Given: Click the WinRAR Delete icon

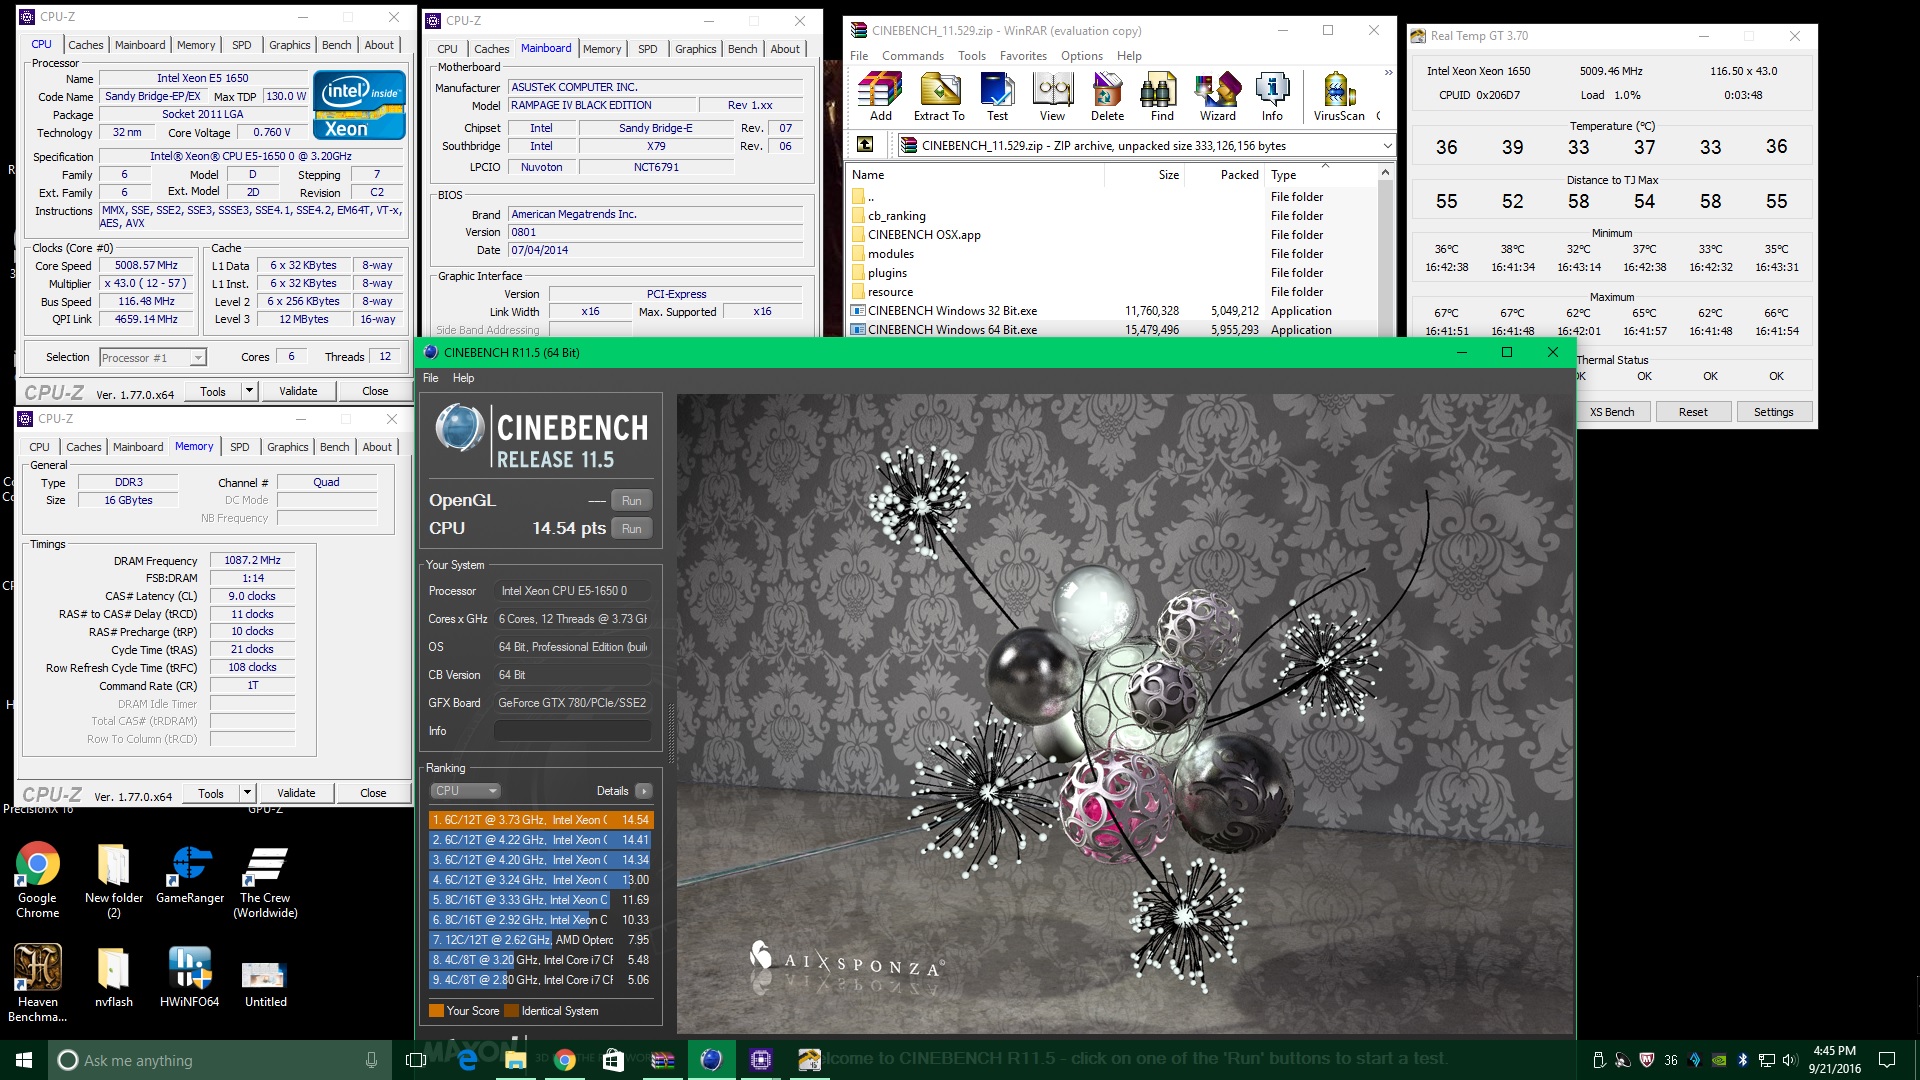Looking at the screenshot, I should (x=1107, y=97).
